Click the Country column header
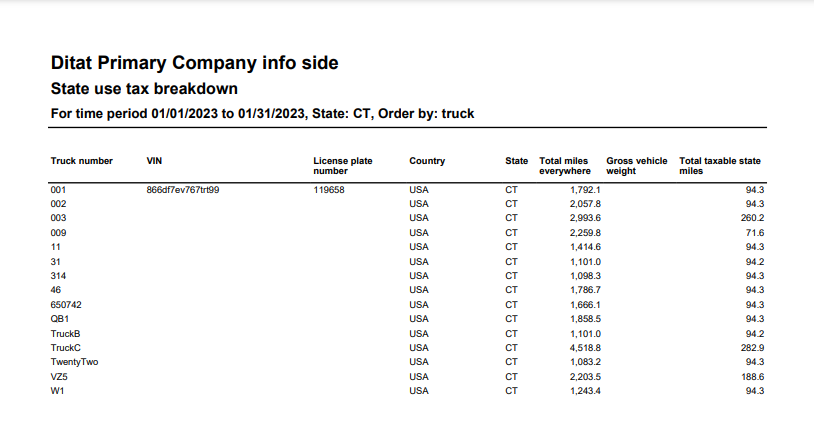Screen dimensions: 814x443 click(427, 161)
